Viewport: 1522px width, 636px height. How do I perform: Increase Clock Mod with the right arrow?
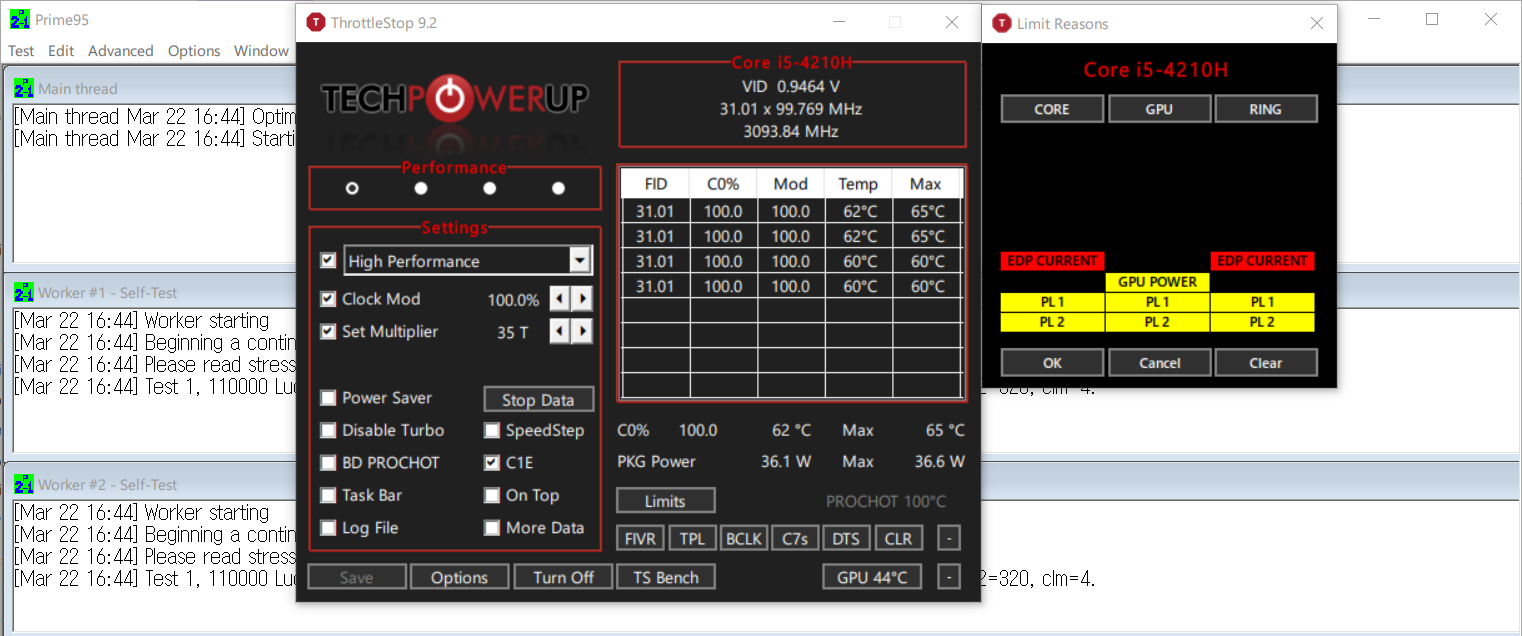(582, 299)
